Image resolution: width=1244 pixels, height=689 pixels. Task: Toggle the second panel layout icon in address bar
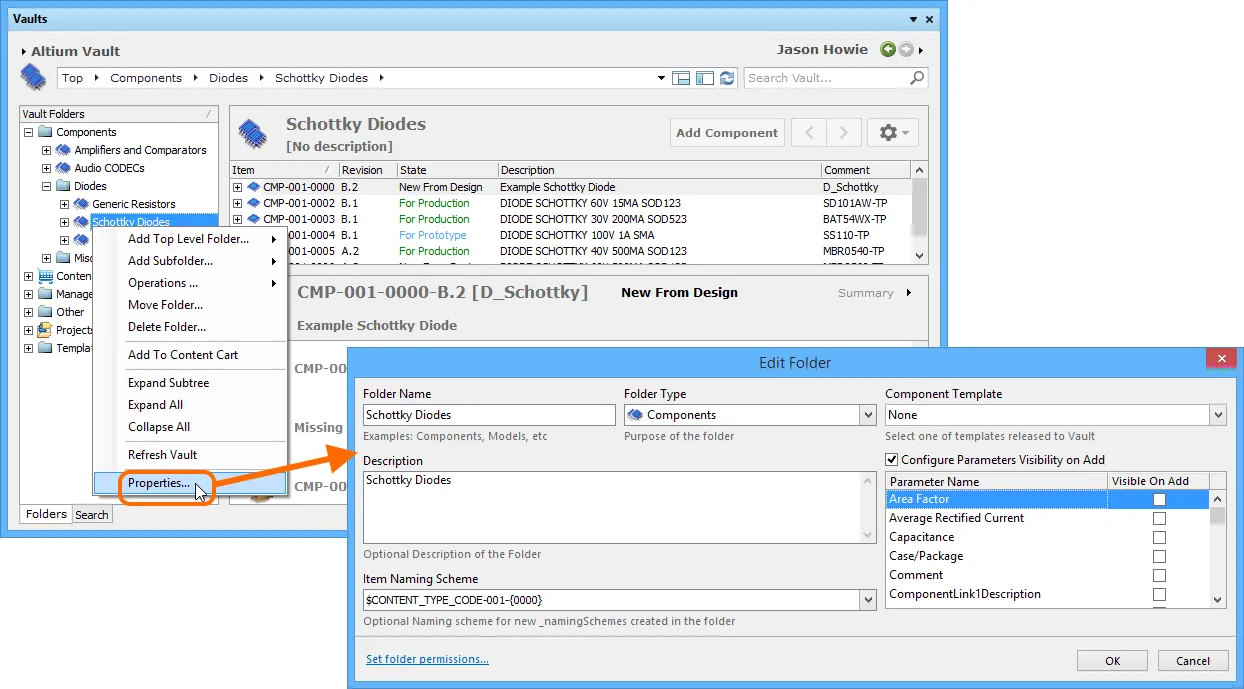click(x=705, y=78)
